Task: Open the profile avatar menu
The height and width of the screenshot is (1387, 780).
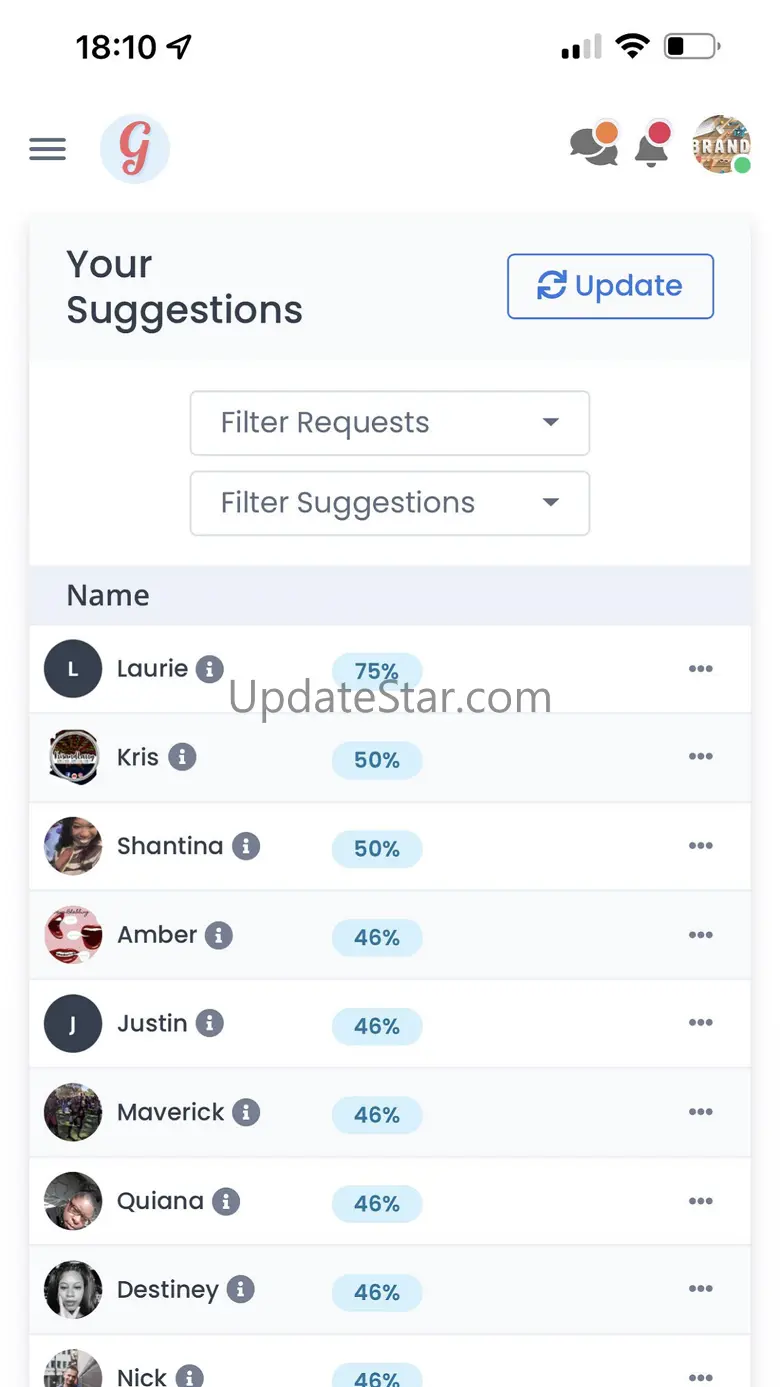Action: point(721,145)
